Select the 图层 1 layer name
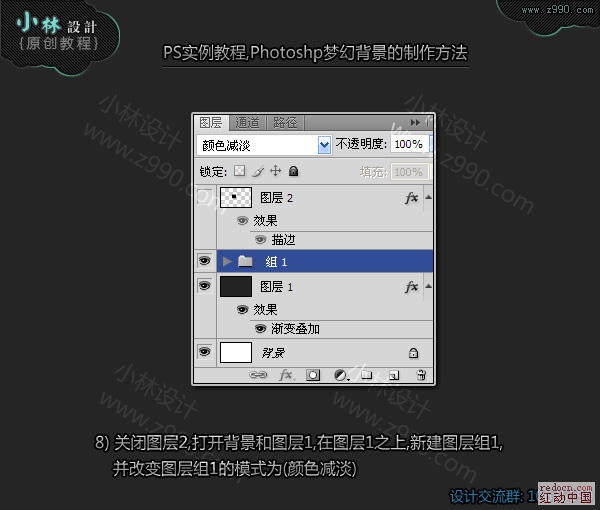This screenshot has width=600, height=510. (276, 287)
